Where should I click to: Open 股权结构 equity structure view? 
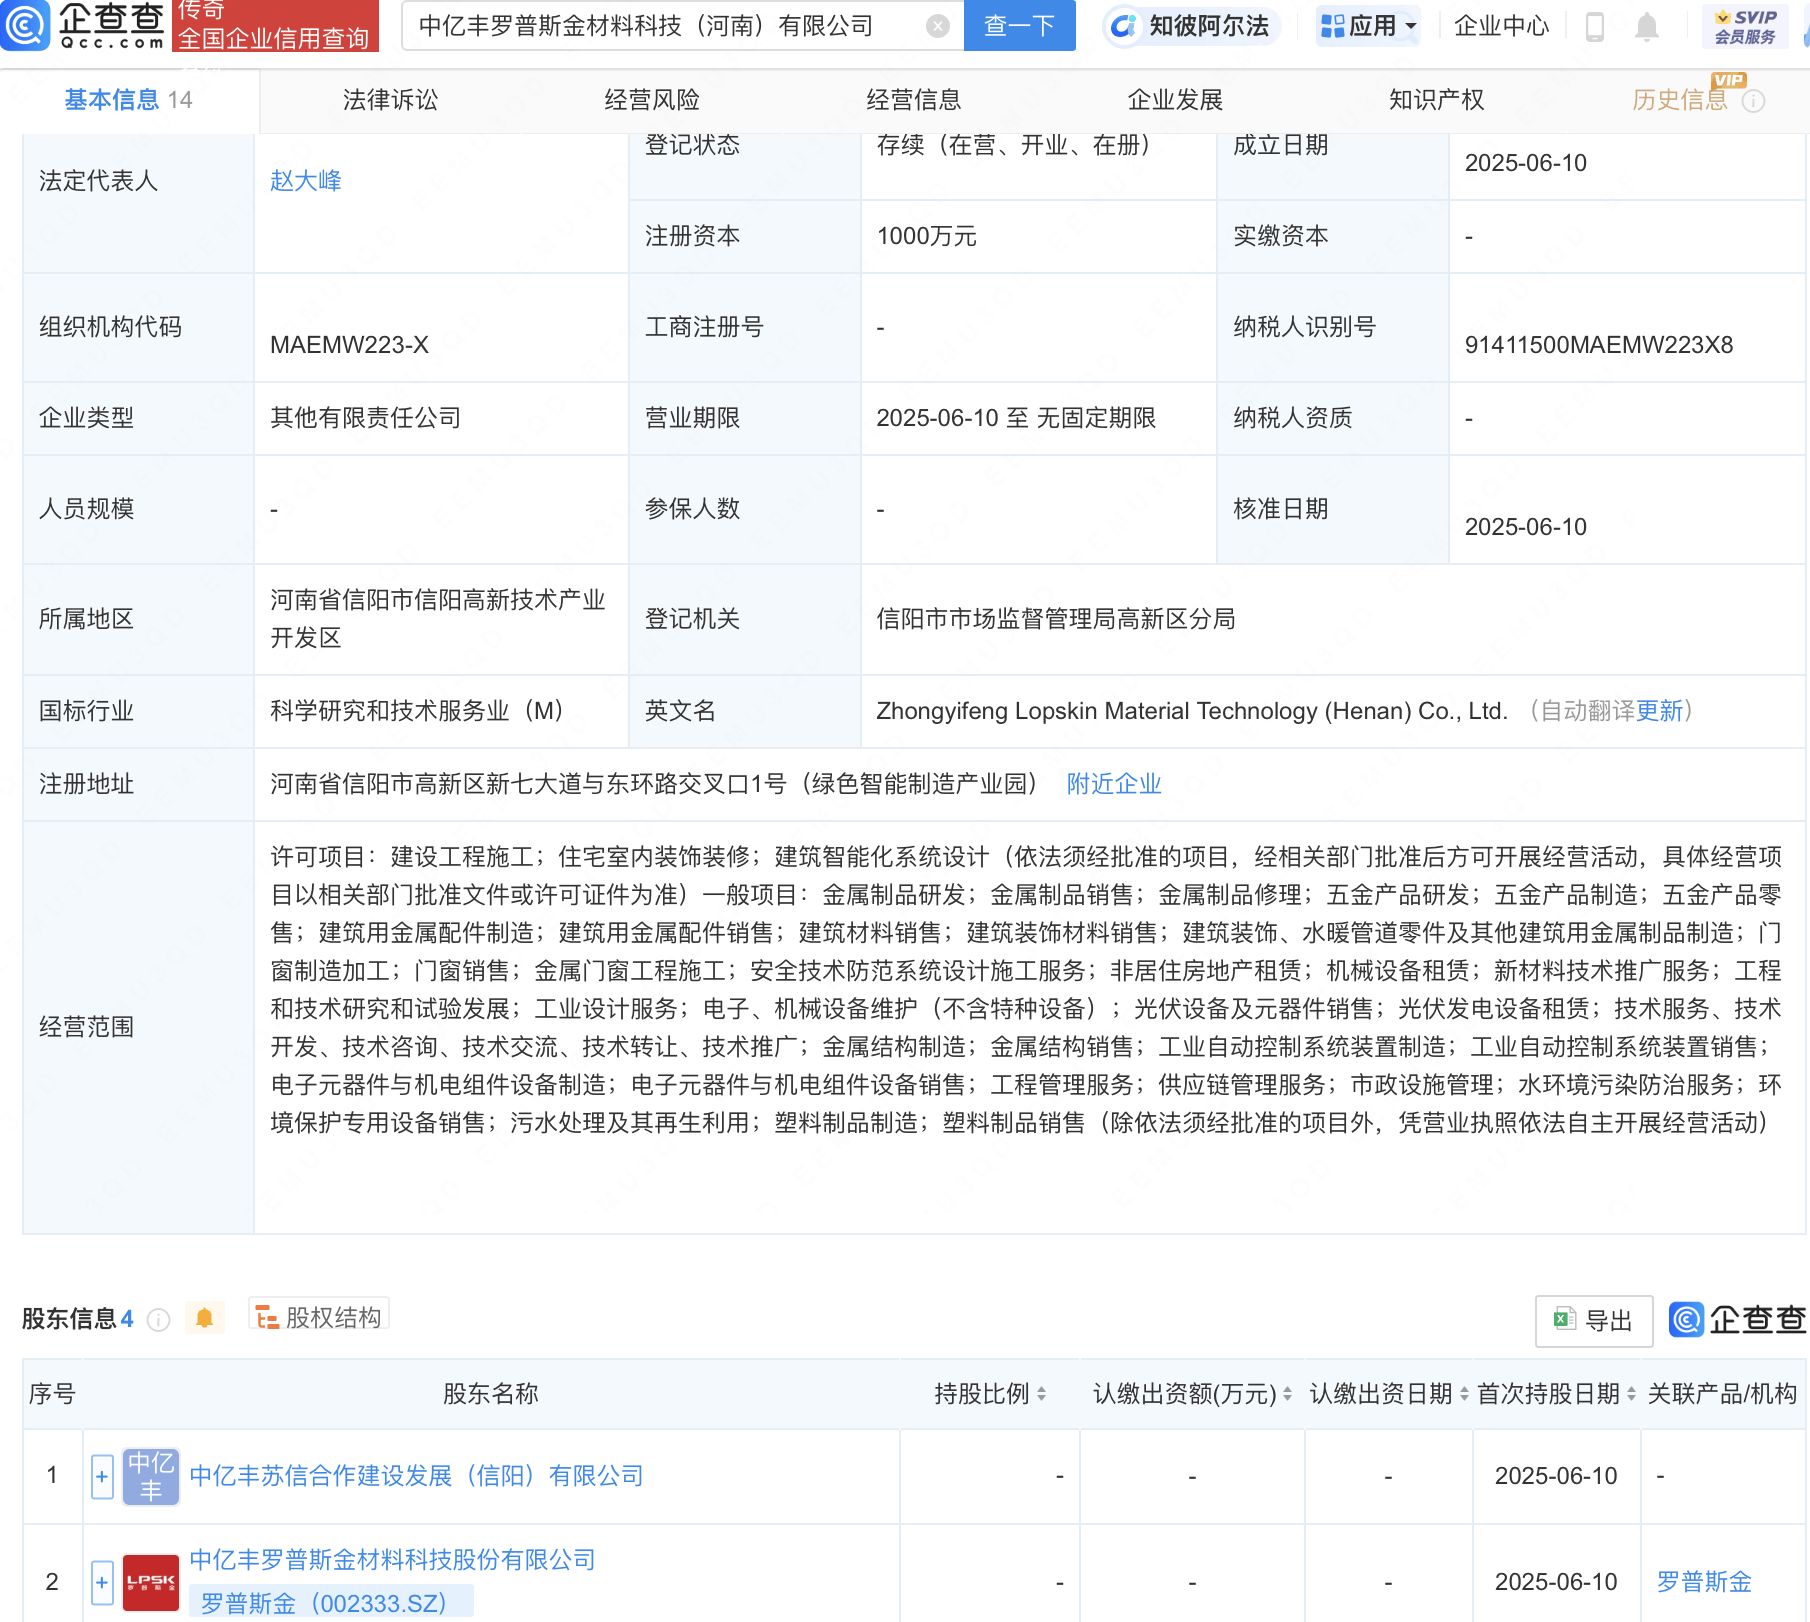click(x=319, y=1318)
